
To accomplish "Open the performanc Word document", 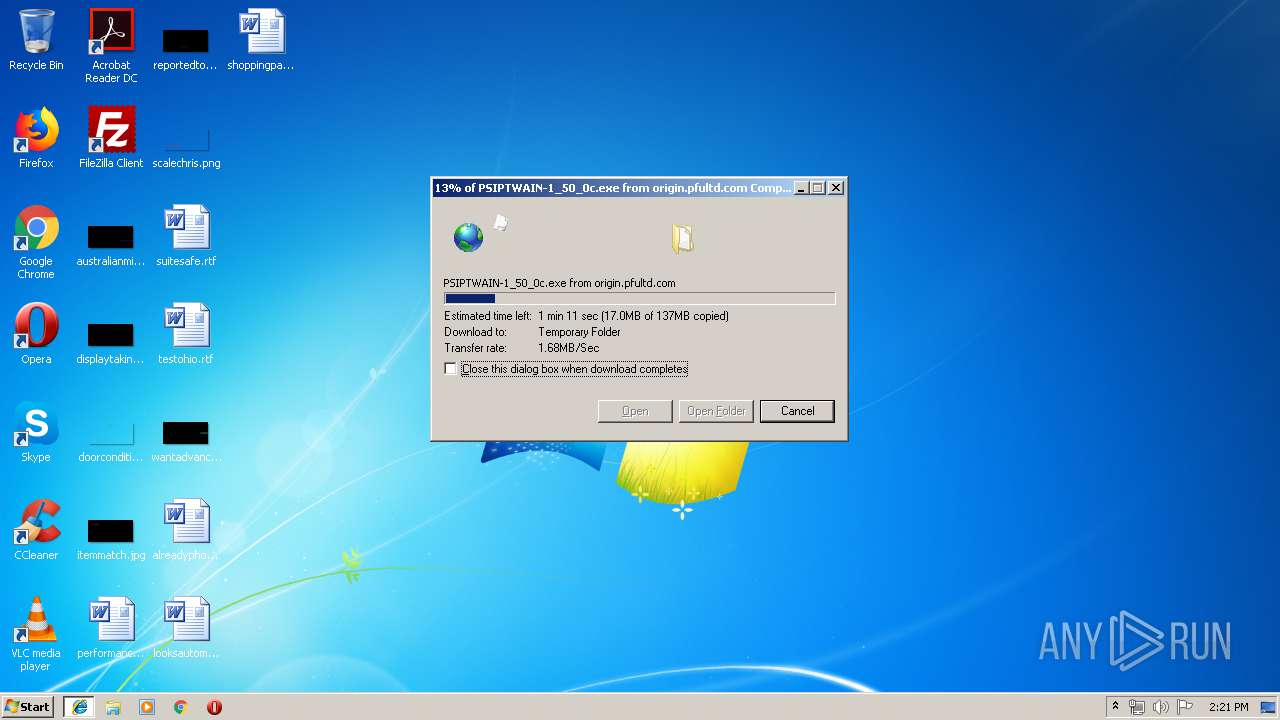I will coord(111,628).
